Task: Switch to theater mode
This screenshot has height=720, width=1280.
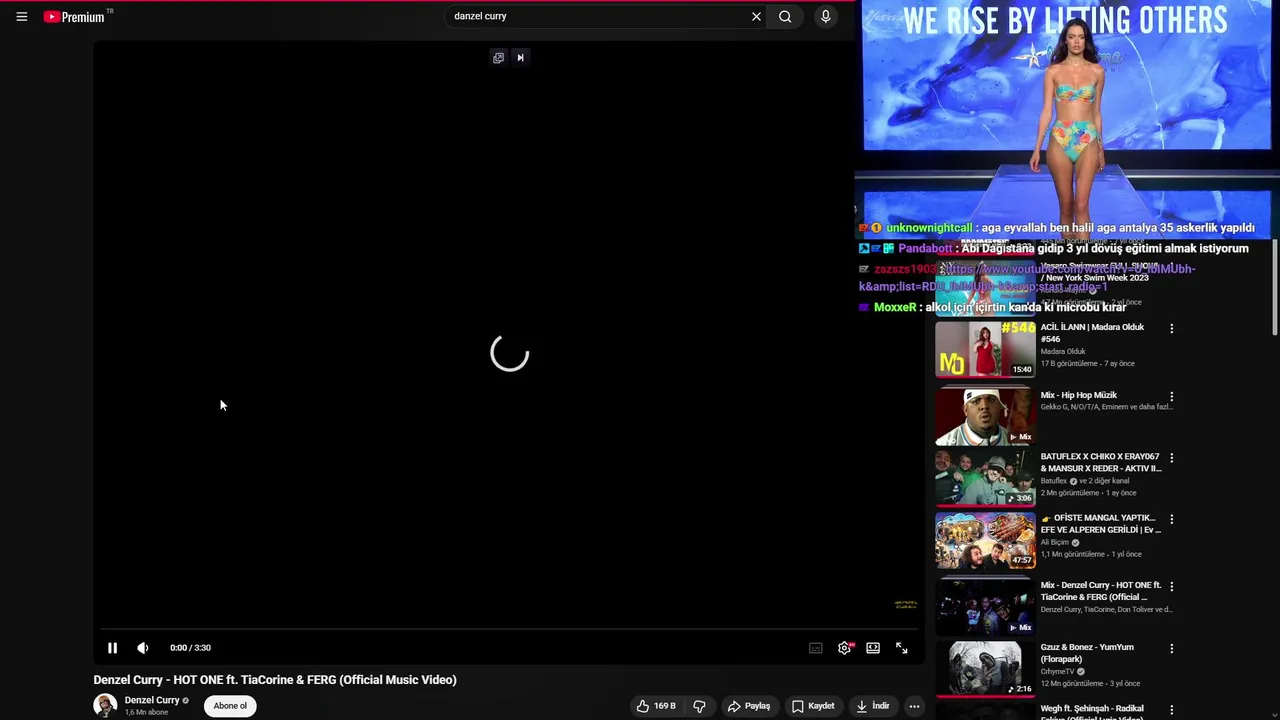Action: [873, 648]
